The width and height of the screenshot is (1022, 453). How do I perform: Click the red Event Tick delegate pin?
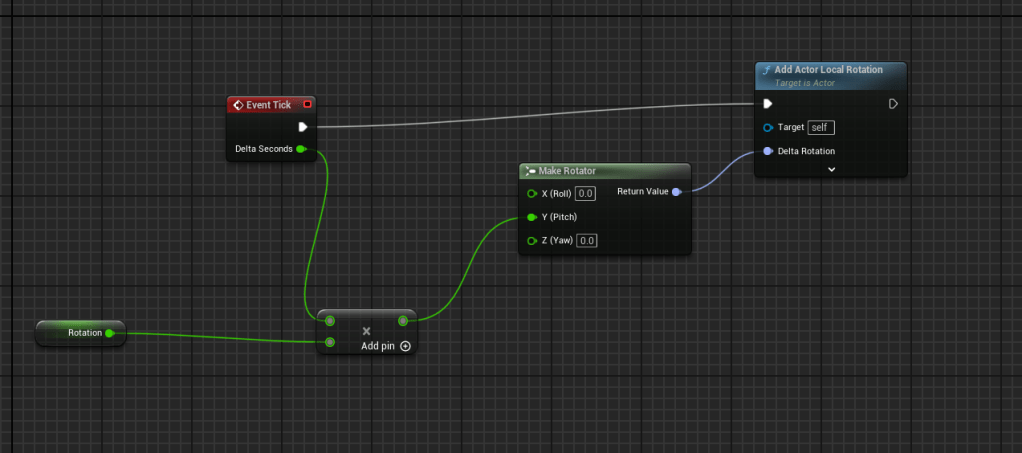click(x=307, y=104)
